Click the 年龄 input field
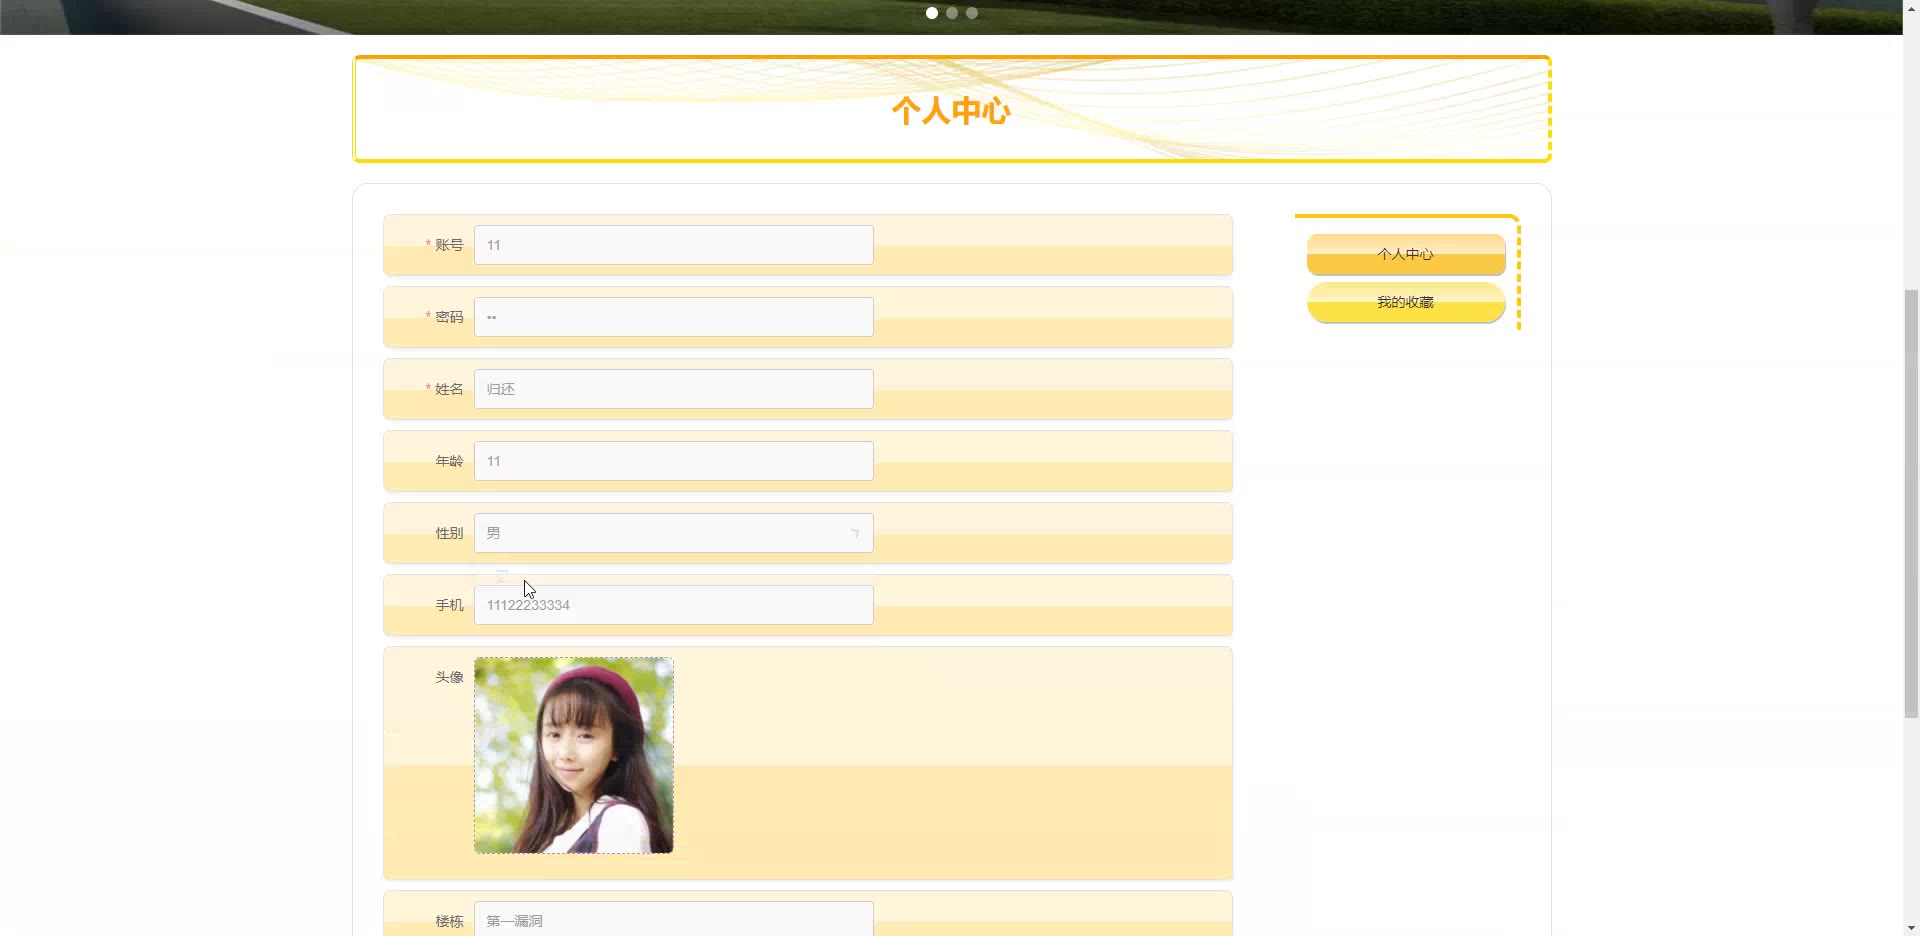Image resolution: width=1920 pixels, height=936 pixels. (673, 461)
